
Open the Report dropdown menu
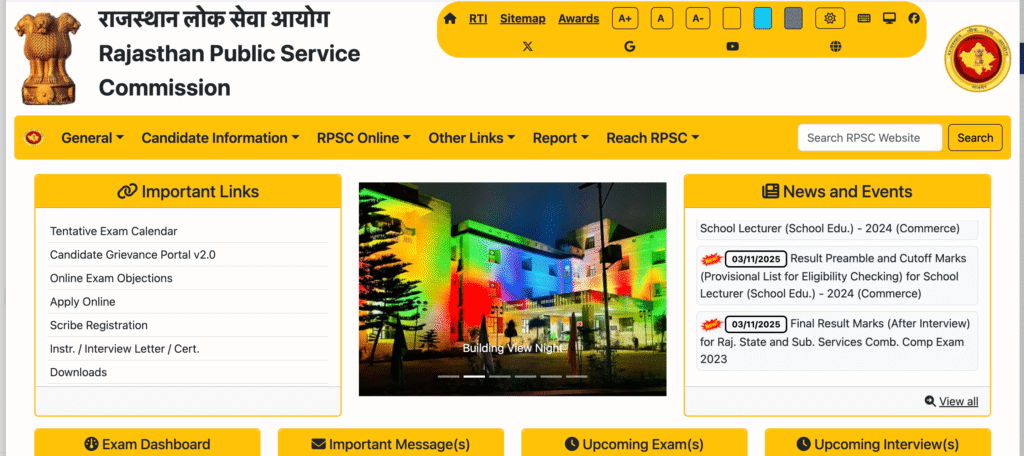click(561, 138)
